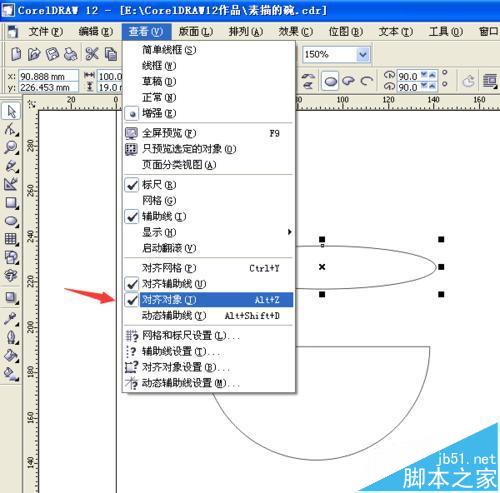The image size is (500, 493).
Task: Click the Copy icon
Action: (x=111, y=54)
